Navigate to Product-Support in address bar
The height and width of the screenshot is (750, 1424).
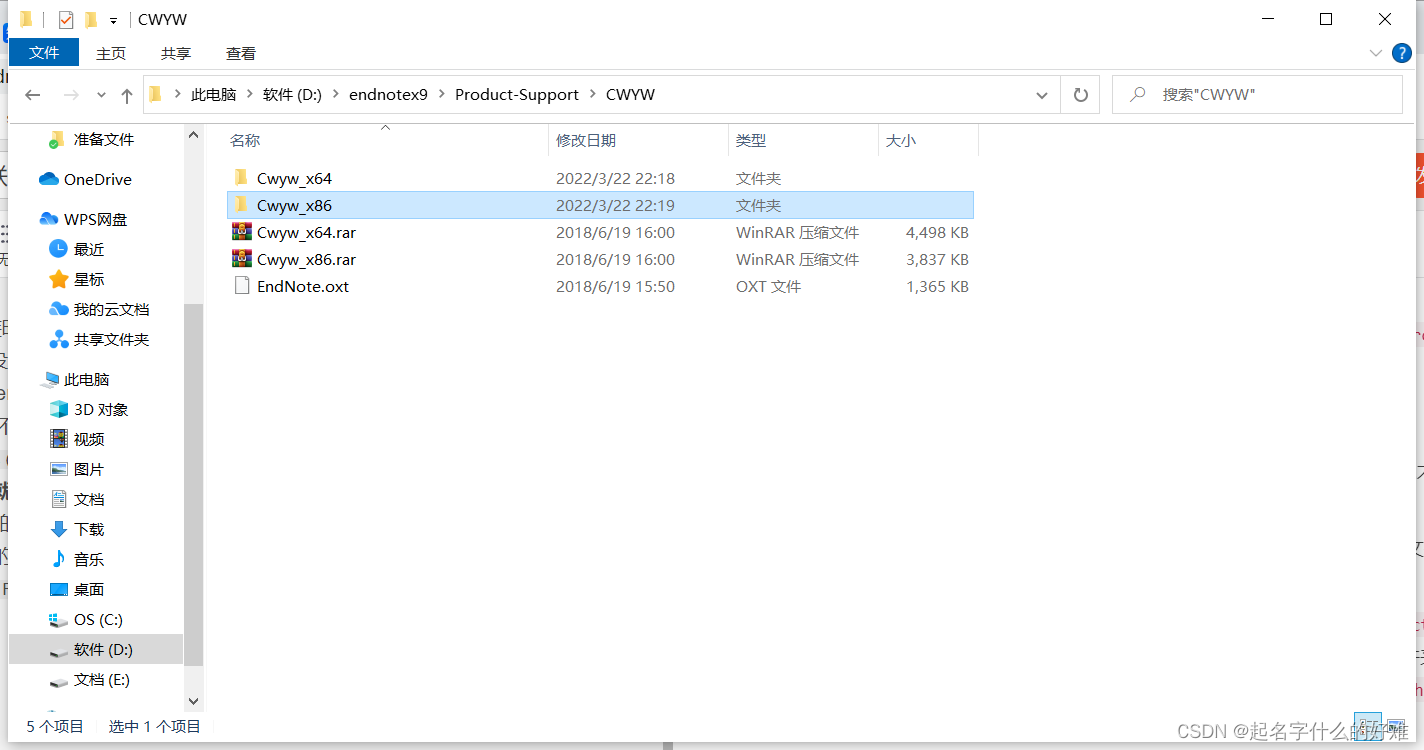517,95
